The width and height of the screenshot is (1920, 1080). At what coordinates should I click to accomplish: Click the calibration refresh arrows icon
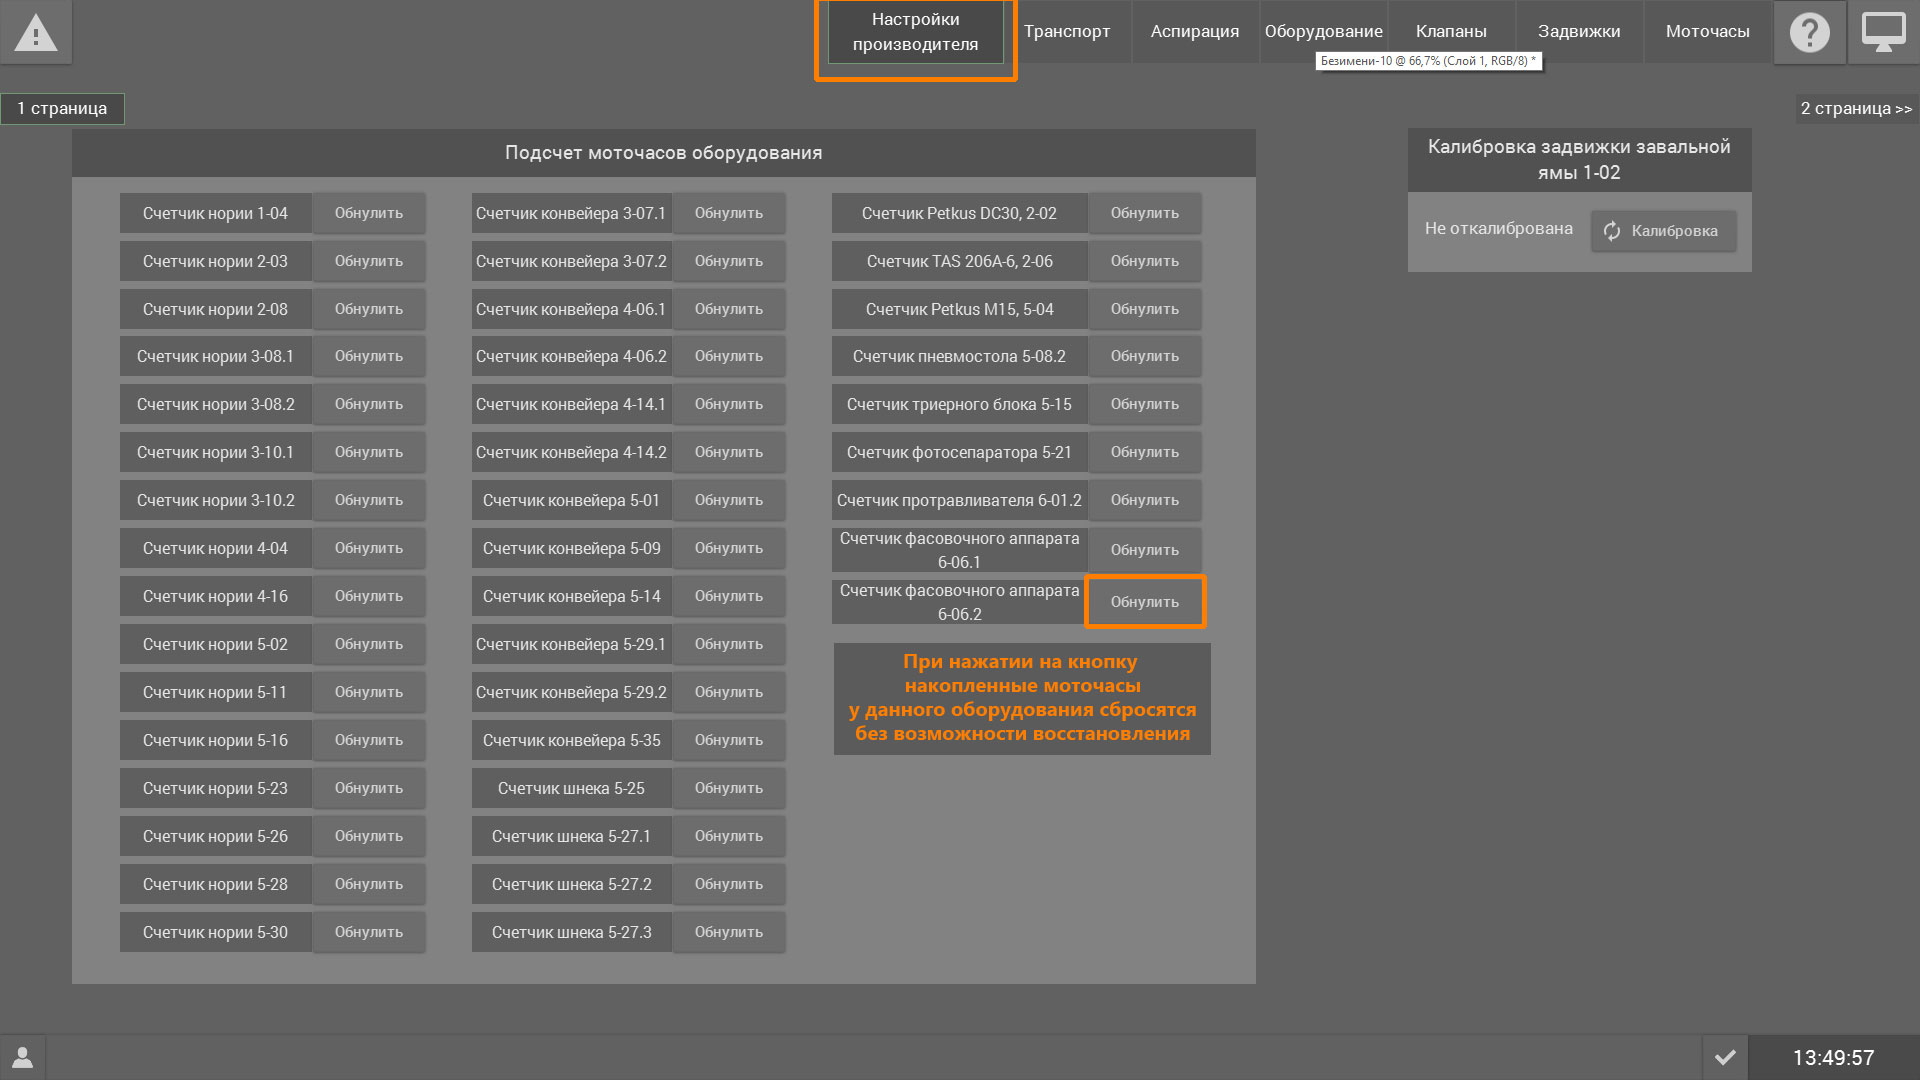pos(1612,231)
